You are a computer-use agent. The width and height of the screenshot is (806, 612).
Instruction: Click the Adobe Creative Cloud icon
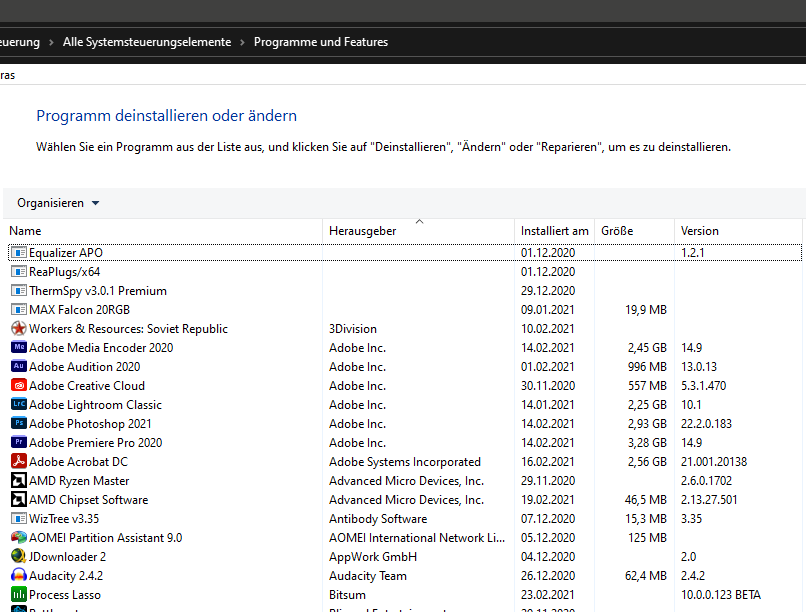19,385
